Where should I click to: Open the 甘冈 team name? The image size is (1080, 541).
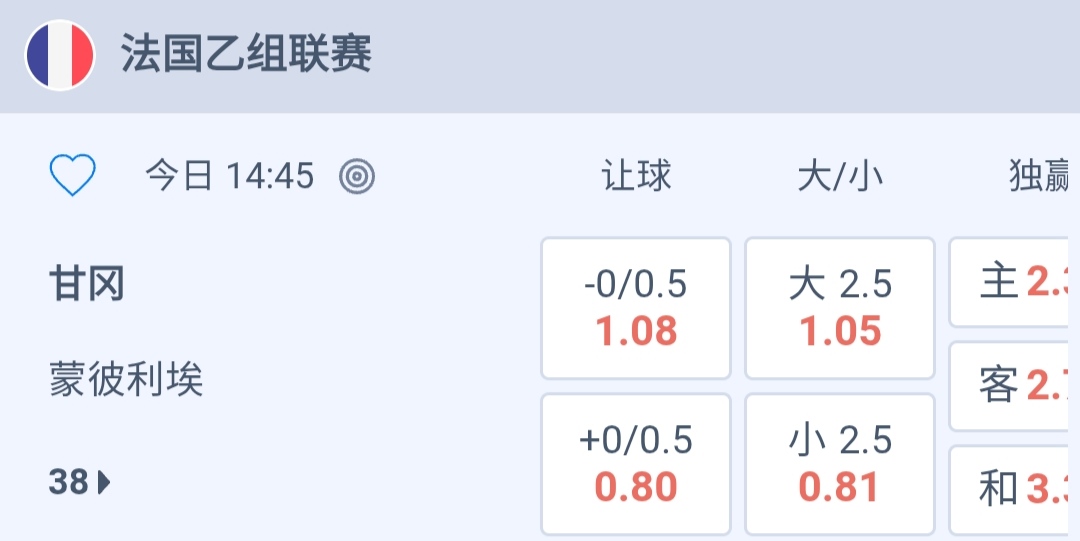click(x=87, y=285)
